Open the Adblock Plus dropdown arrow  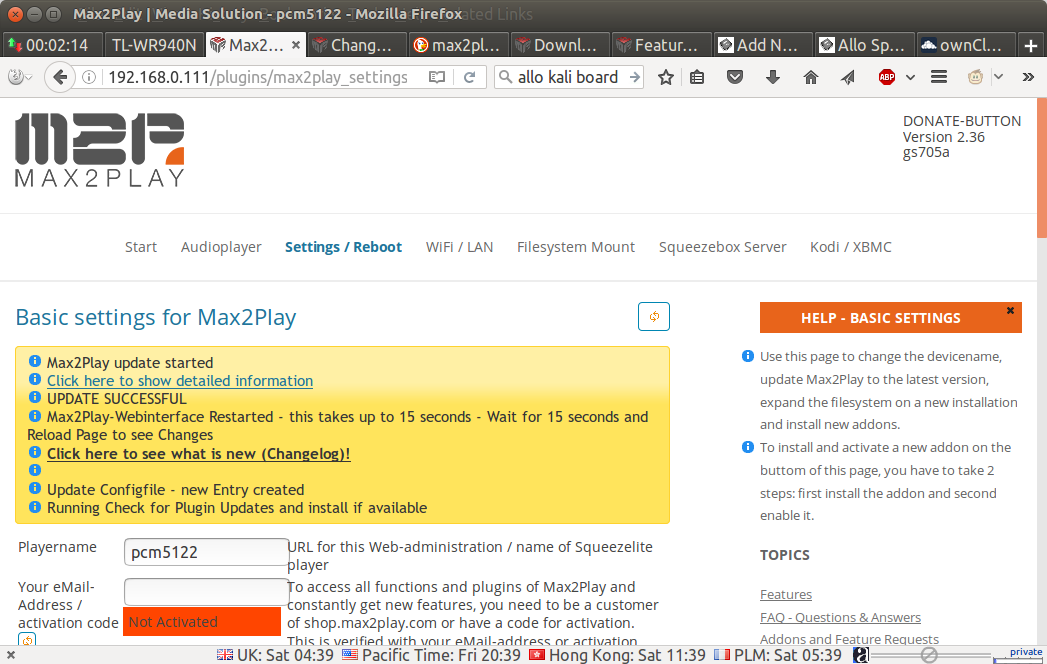(910, 77)
